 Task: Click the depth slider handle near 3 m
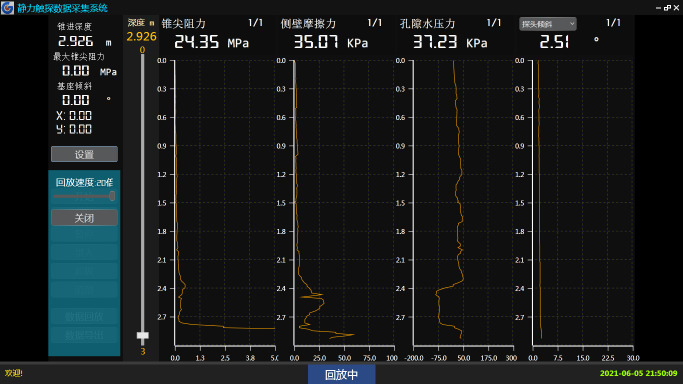point(142,335)
